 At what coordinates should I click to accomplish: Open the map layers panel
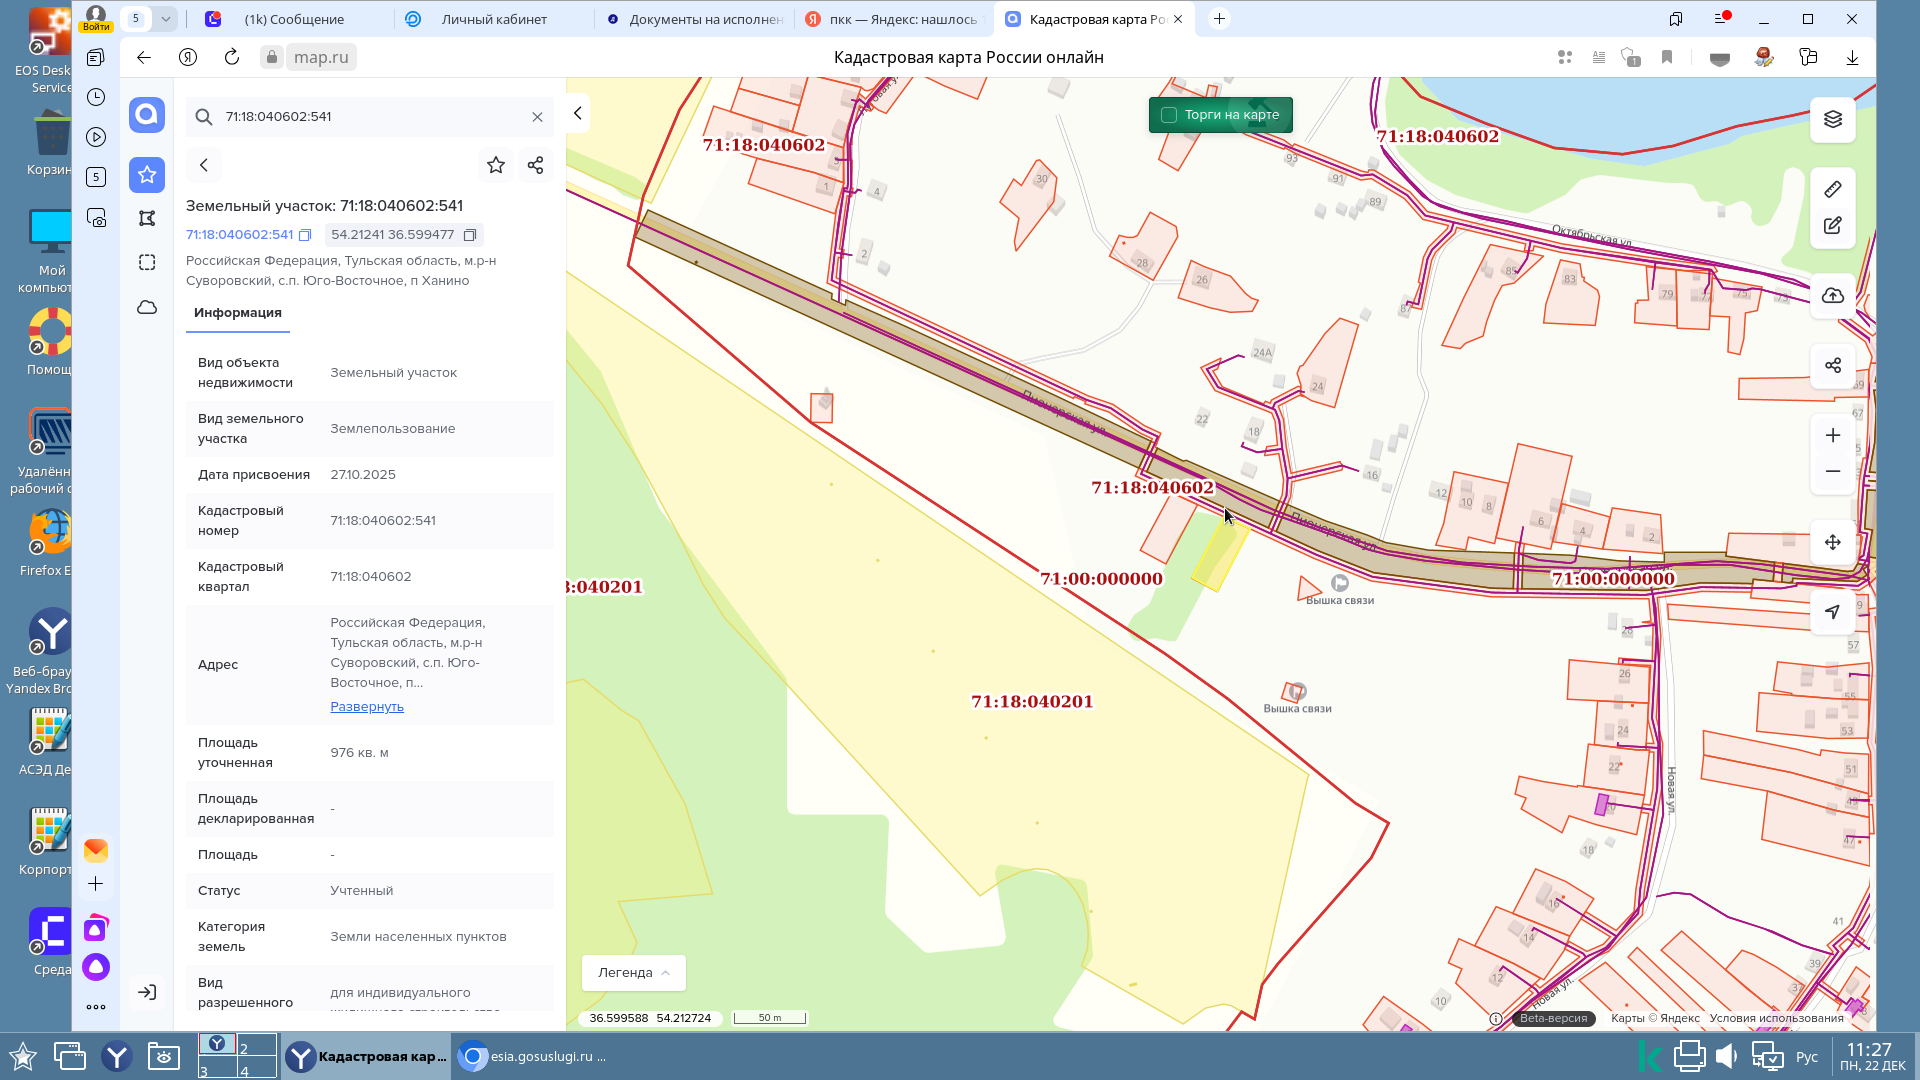[x=1832, y=119]
